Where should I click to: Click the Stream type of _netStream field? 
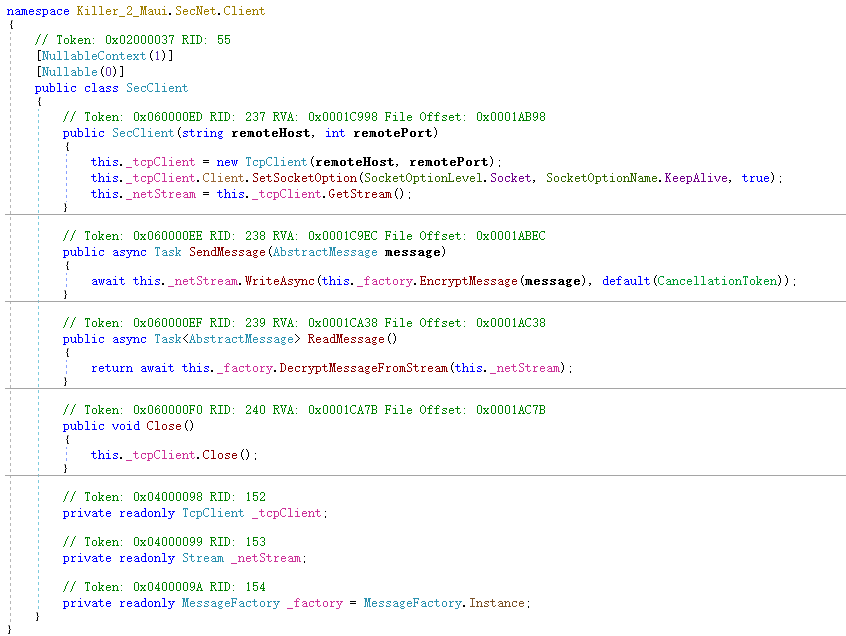point(203,558)
